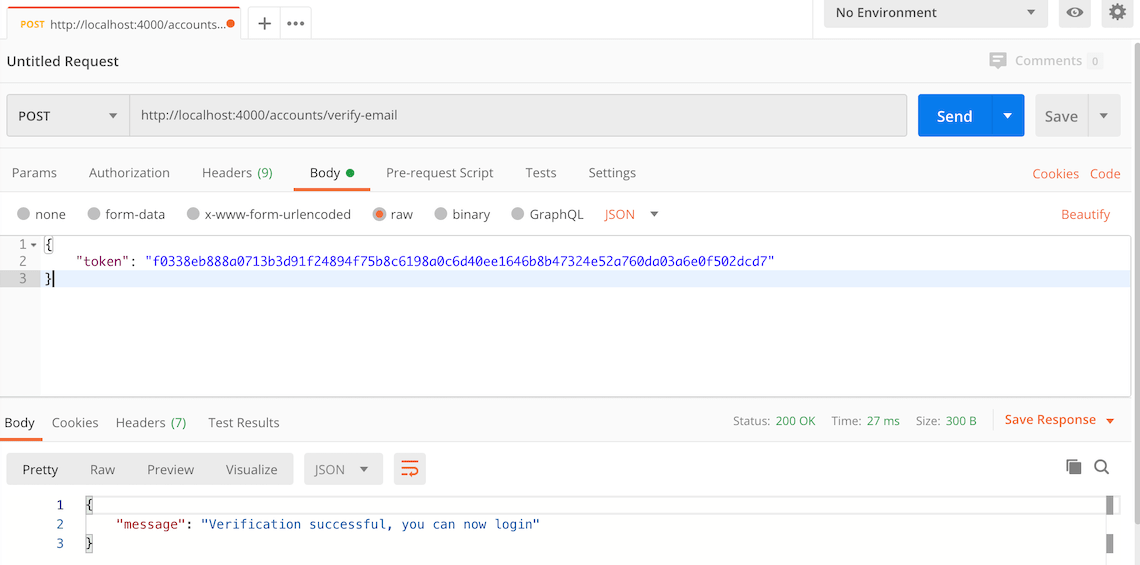
Task: Choose the GraphQL body radio button
Action: click(x=518, y=214)
